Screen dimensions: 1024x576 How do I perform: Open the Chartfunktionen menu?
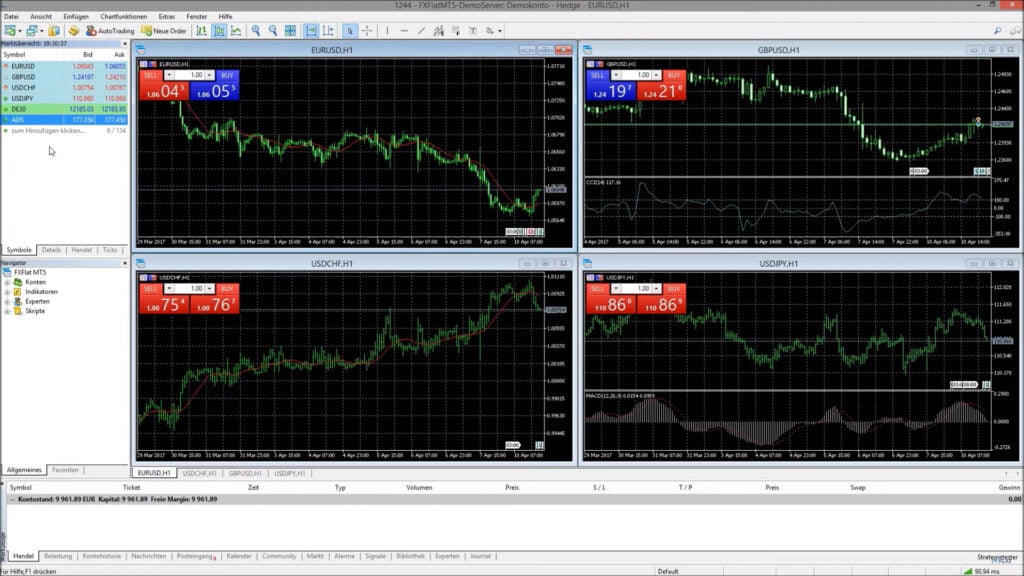click(123, 16)
